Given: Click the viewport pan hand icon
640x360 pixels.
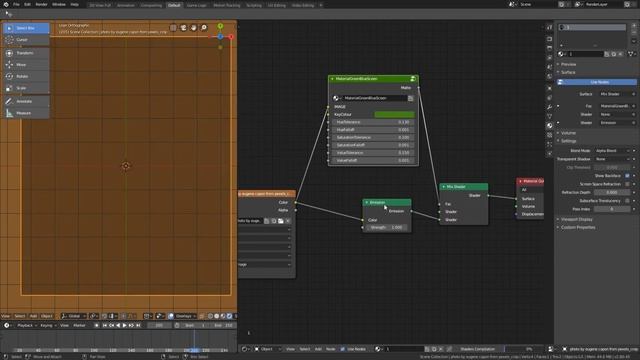Looking at the screenshot, I should point(193,28).
